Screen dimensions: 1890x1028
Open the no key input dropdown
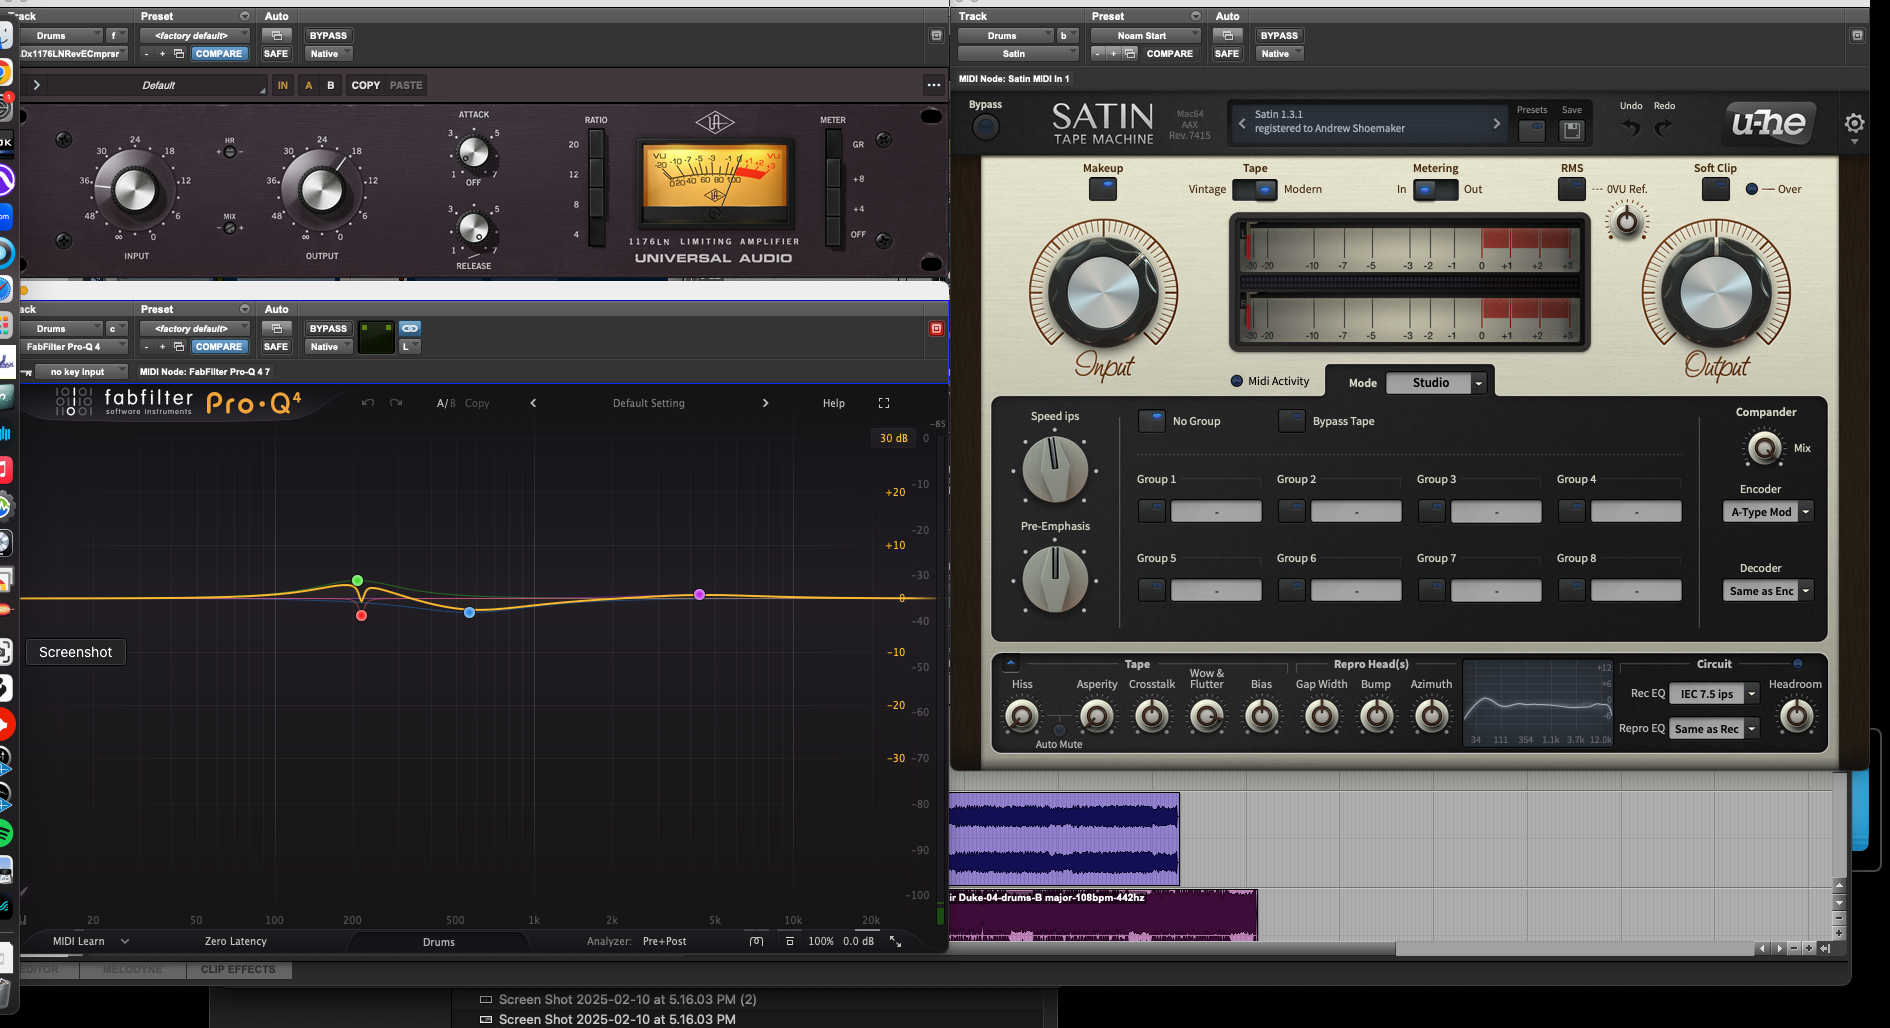83,372
